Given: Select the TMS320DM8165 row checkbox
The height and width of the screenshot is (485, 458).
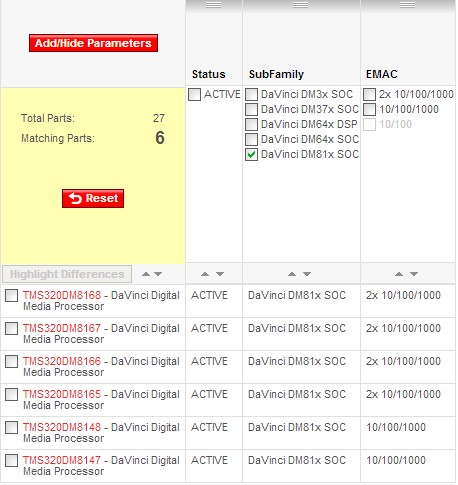Looking at the screenshot, I should point(11,394).
